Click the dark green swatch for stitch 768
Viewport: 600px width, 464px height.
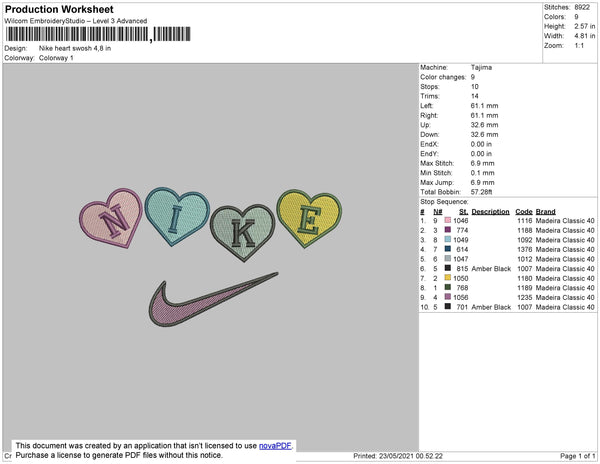pyautogui.click(x=447, y=287)
